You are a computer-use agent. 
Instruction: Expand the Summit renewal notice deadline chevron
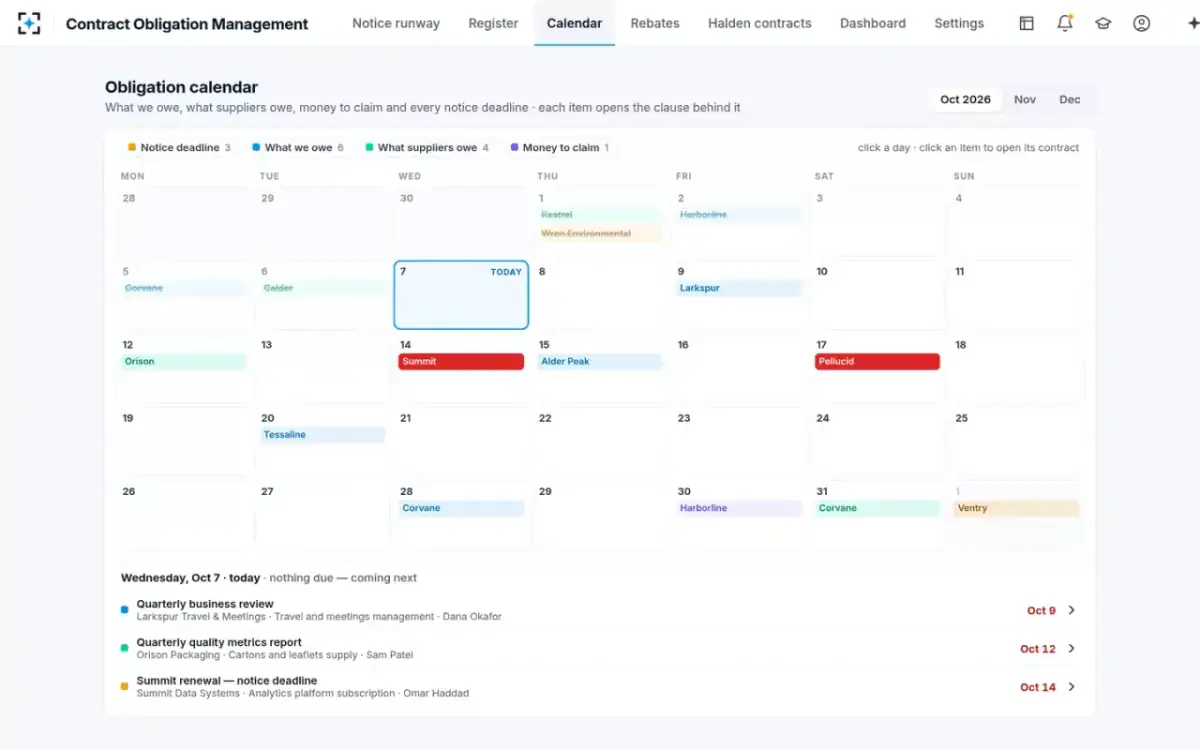tap(1071, 687)
